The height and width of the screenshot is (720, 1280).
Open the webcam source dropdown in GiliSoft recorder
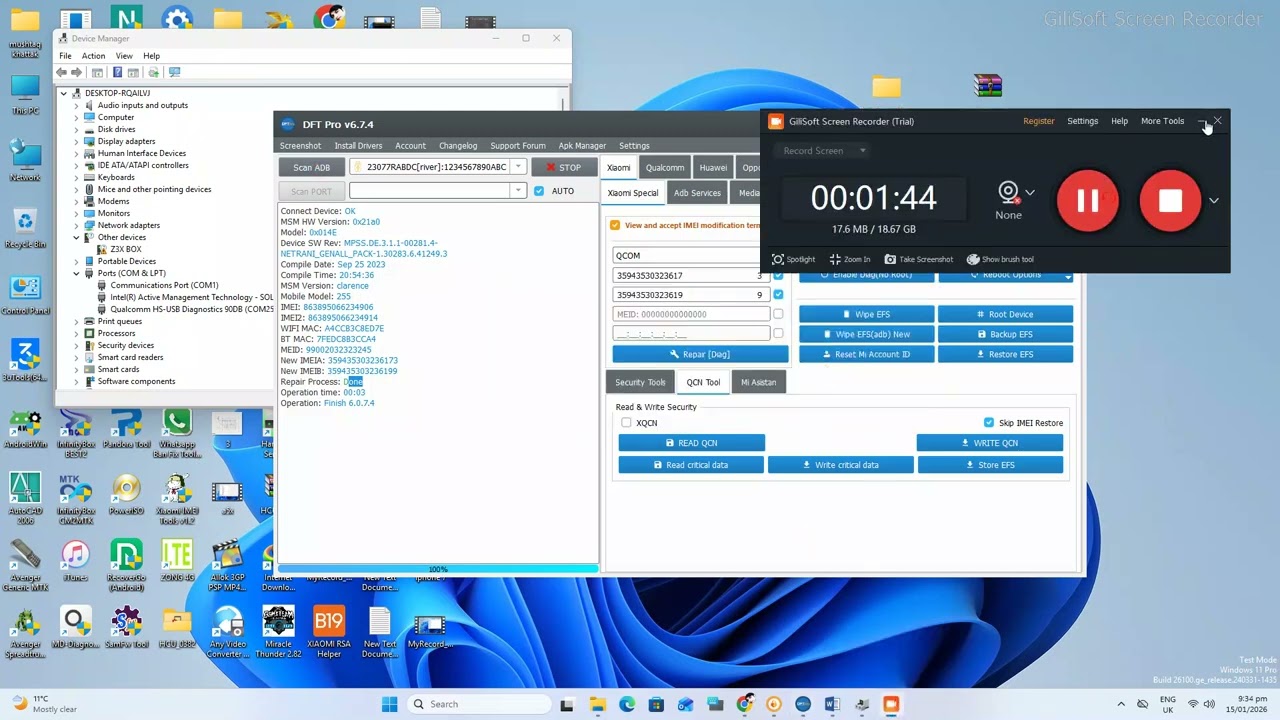click(1030, 192)
